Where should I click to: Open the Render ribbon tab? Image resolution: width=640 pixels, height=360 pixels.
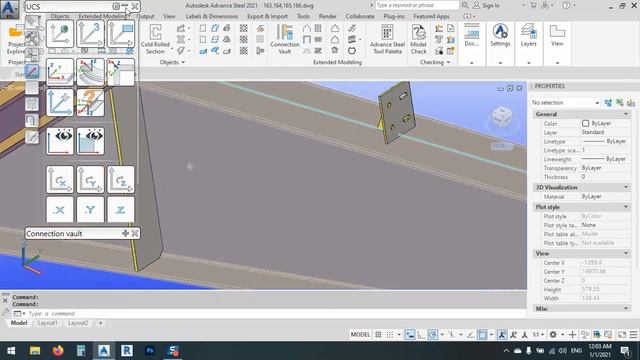tap(327, 16)
